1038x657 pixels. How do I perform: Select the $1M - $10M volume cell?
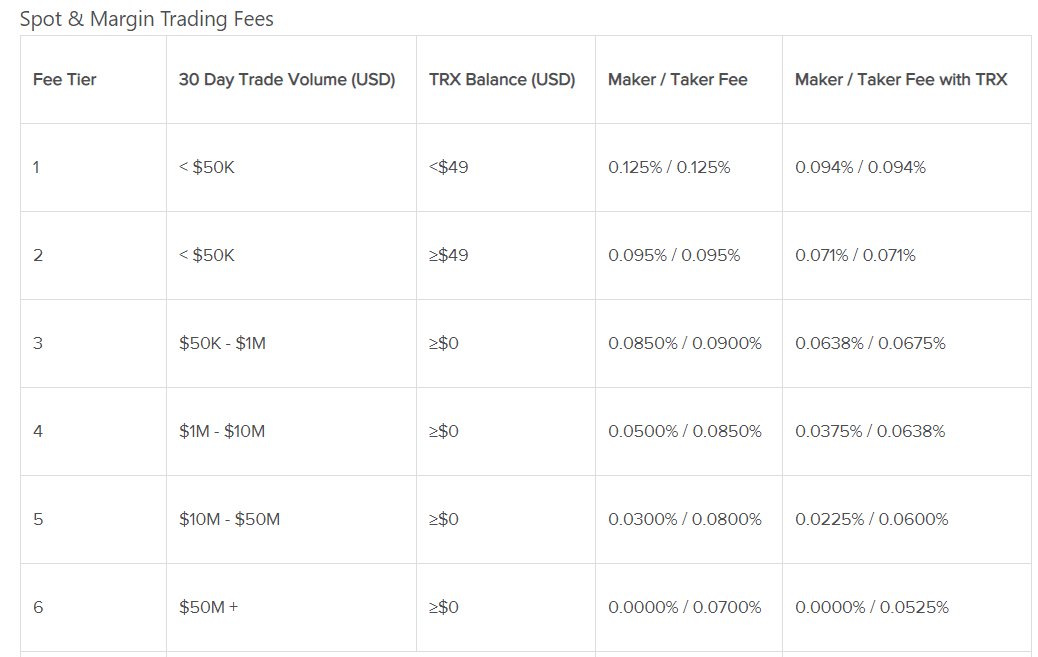222,431
